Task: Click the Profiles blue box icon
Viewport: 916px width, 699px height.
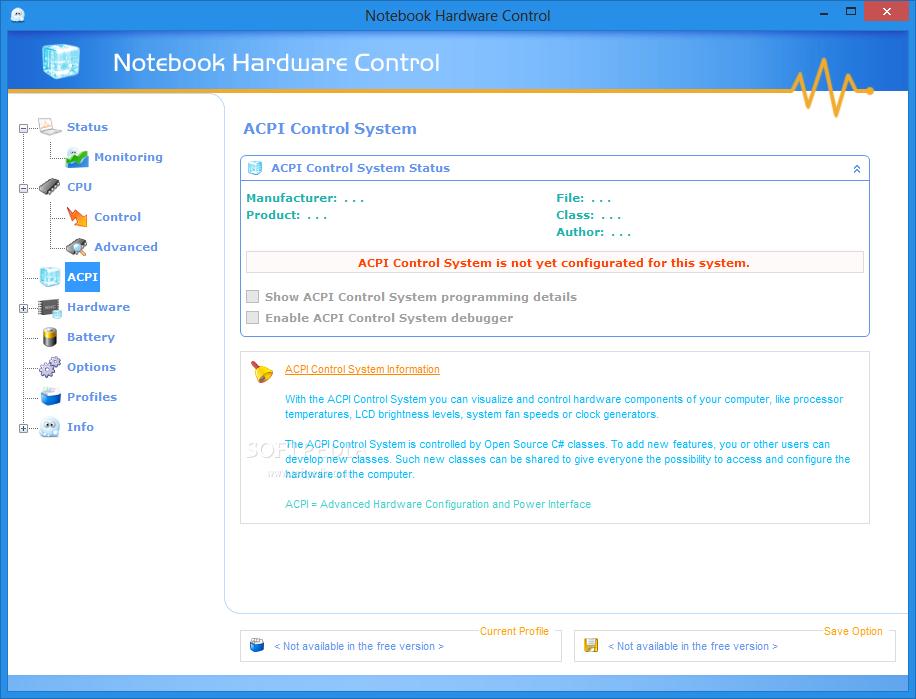Action: point(51,397)
